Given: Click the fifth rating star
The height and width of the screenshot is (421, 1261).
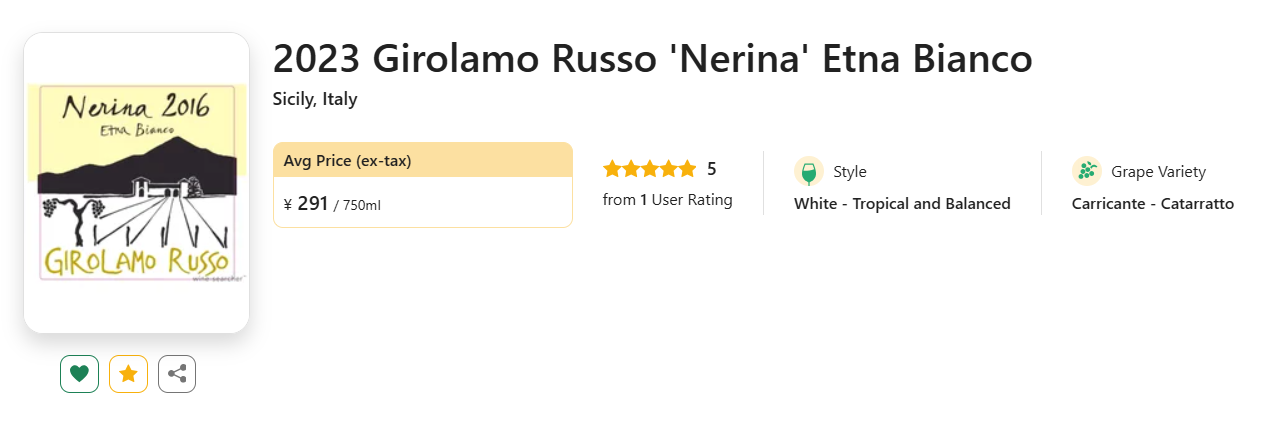Looking at the screenshot, I should coord(687,169).
